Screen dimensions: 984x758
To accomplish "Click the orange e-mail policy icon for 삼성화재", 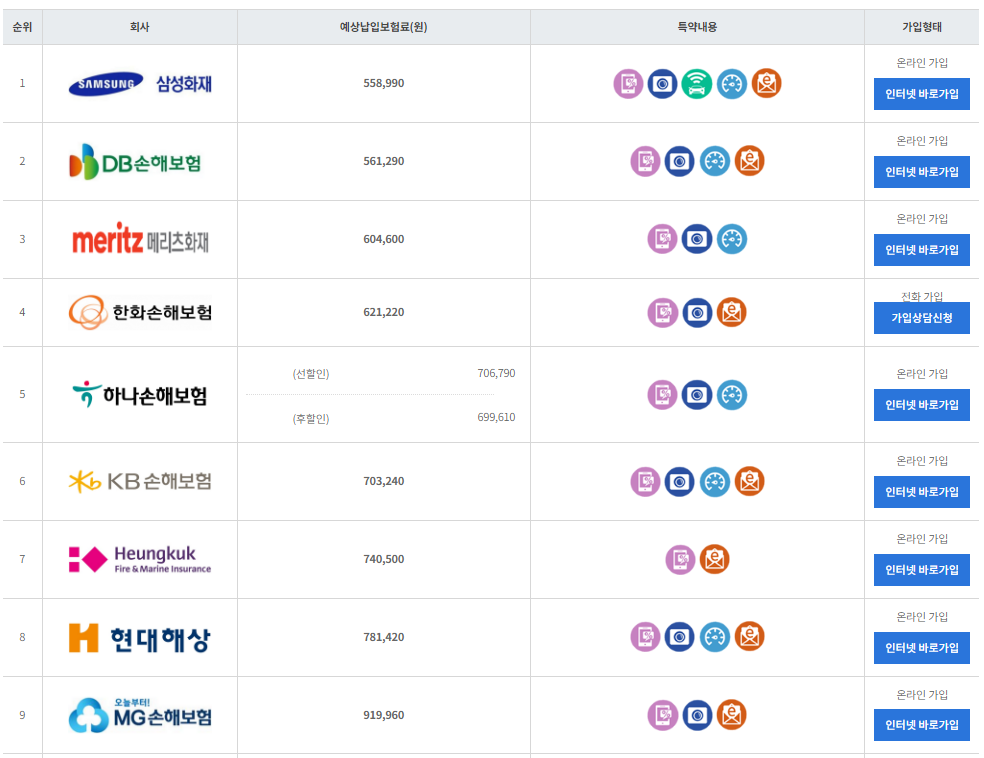I will (766, 83).
